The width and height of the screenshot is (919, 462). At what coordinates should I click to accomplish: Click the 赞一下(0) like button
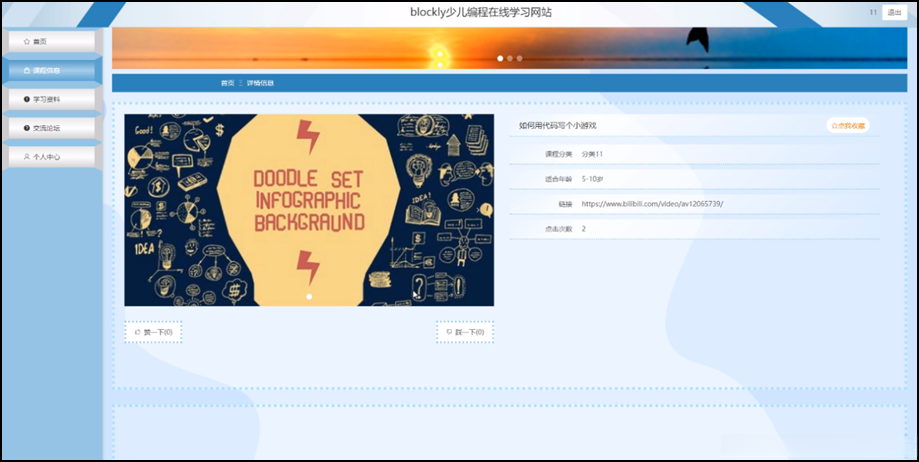click(x=154, y=332)
